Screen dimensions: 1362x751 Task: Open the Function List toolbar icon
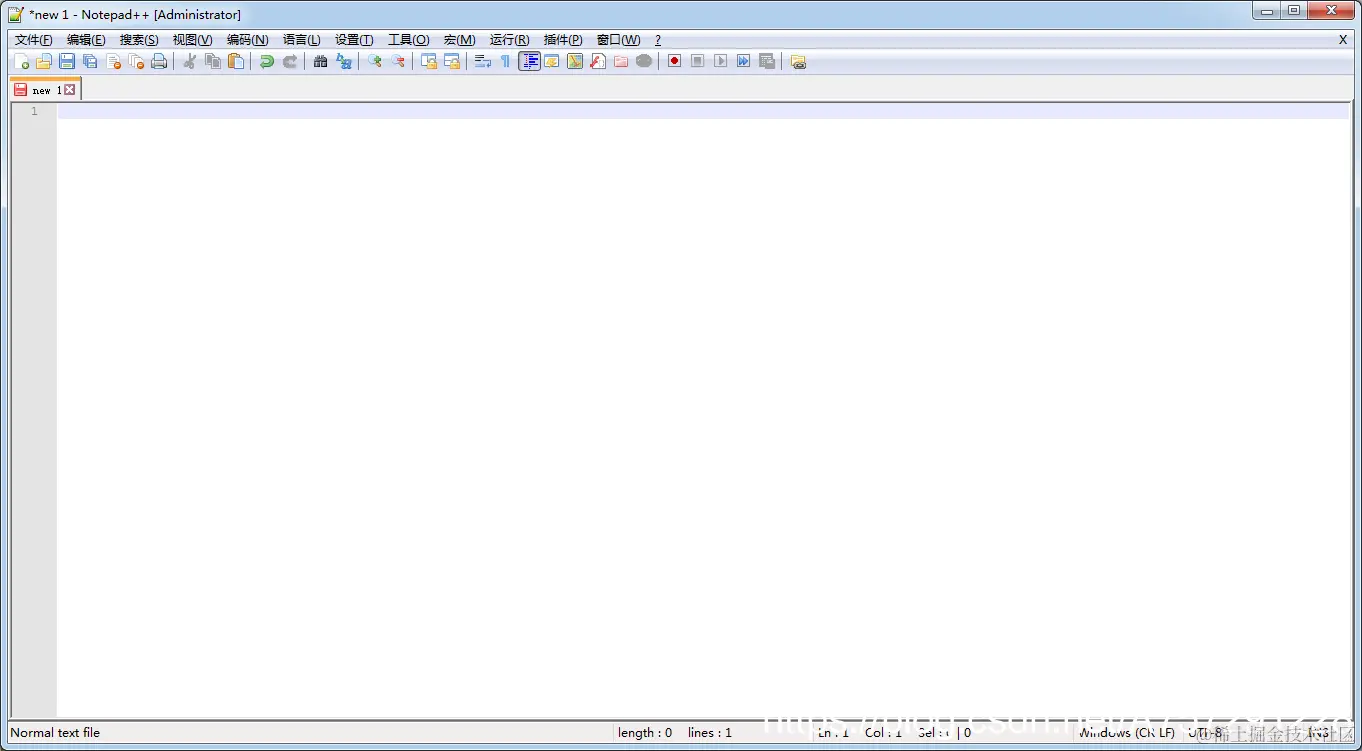(597, 61)
